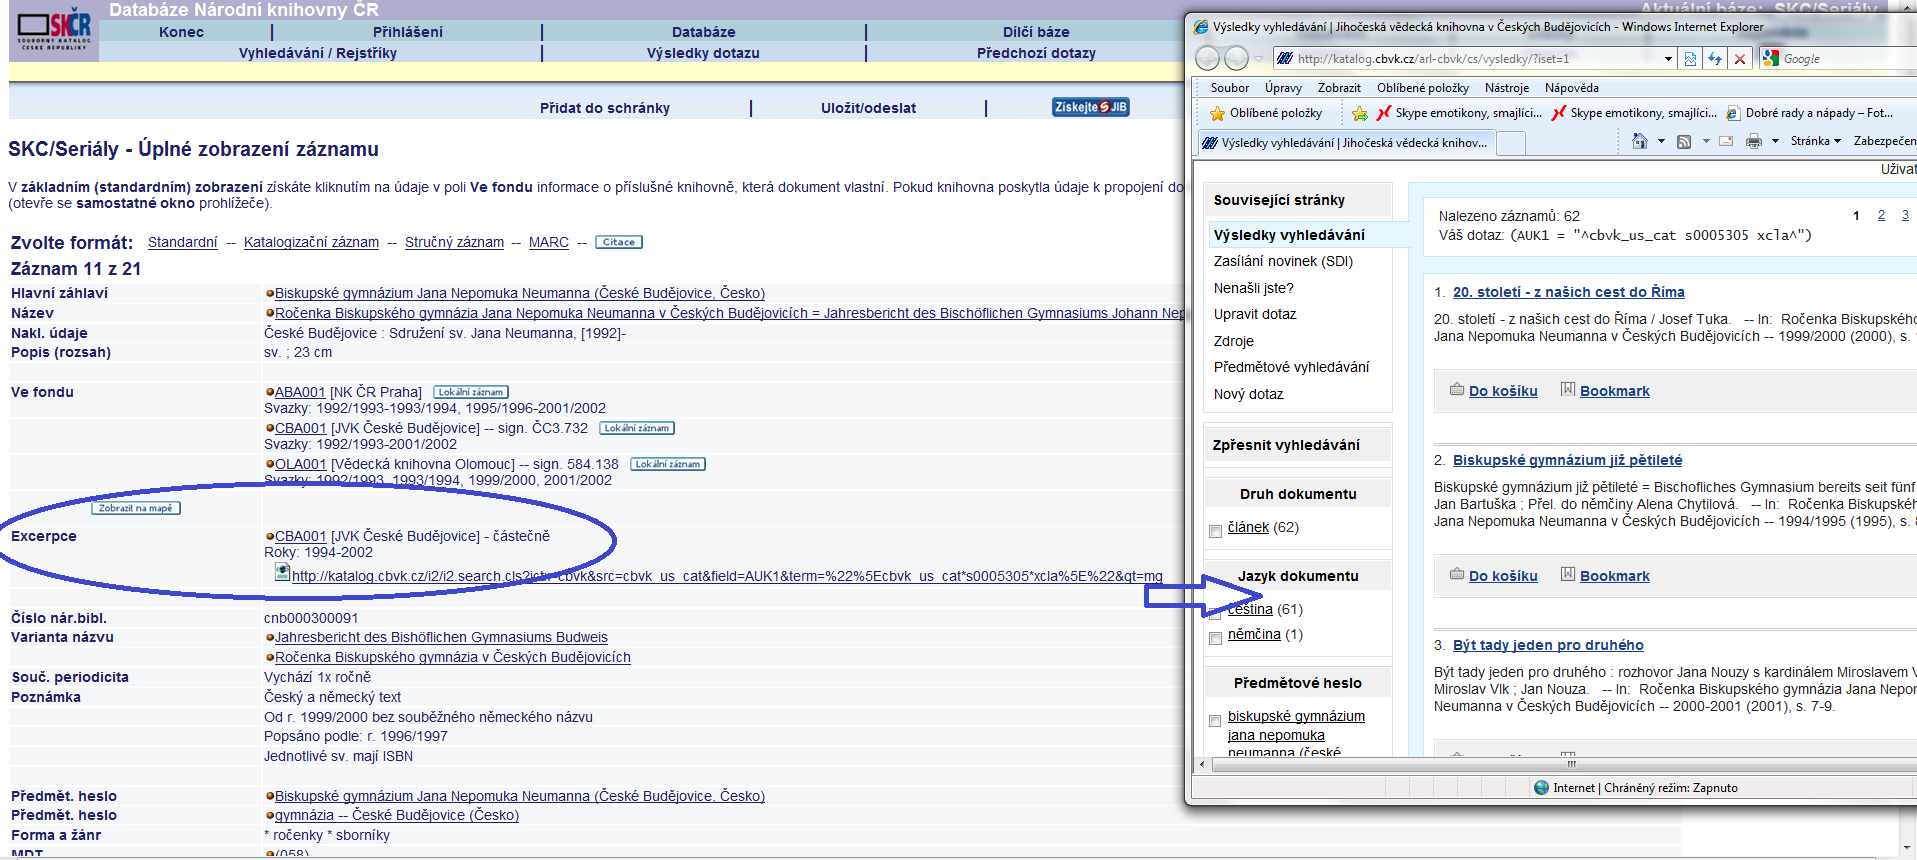Switch to the MARC format link
The image size is (1917, 860).
click(548, 242)
